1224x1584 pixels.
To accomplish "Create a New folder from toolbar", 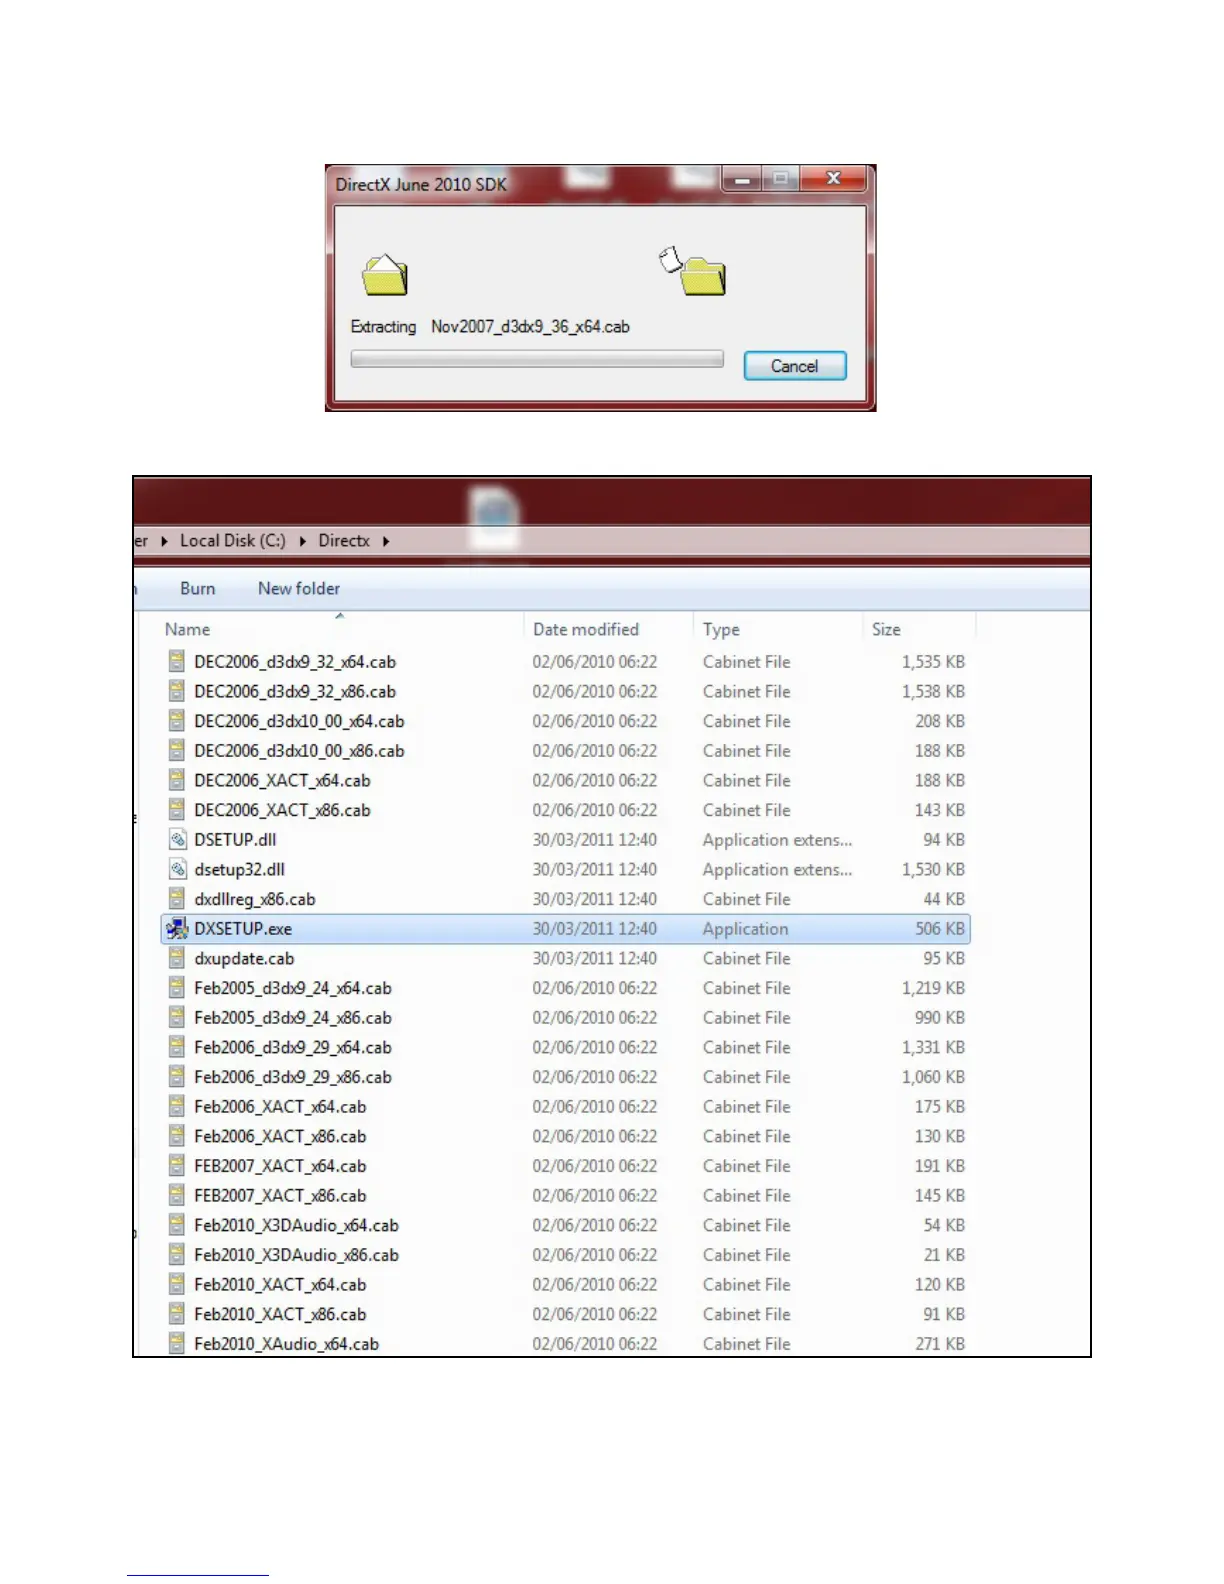I will point(299,589).
